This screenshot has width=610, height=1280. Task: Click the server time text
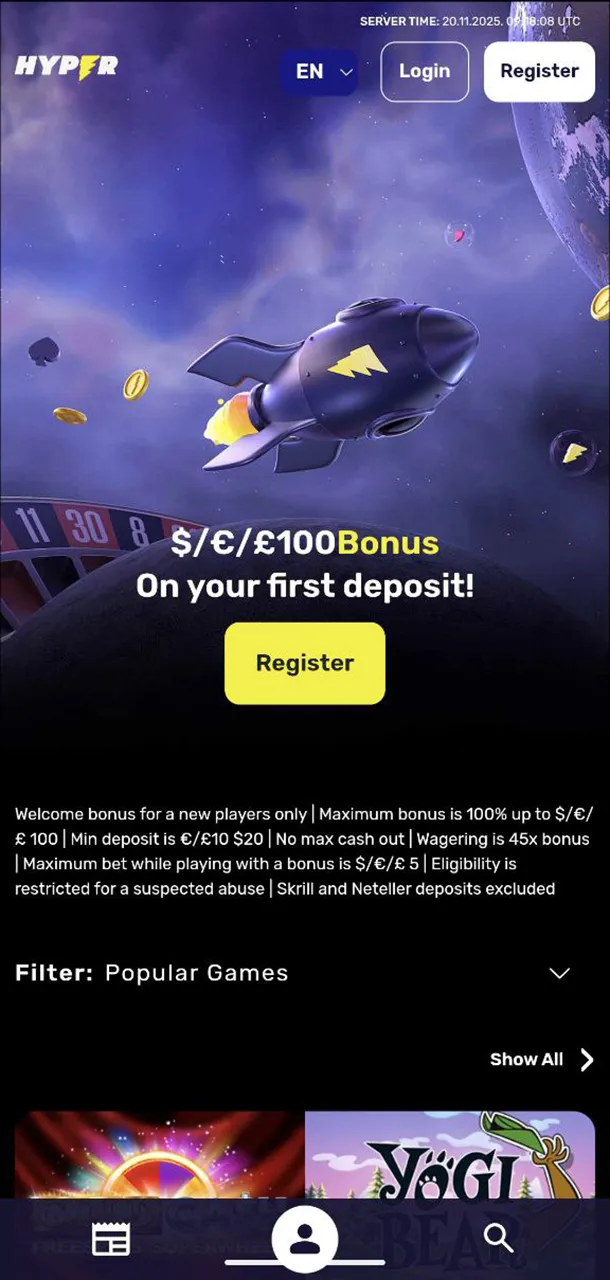pyautogui.click(x=470, y=20)
